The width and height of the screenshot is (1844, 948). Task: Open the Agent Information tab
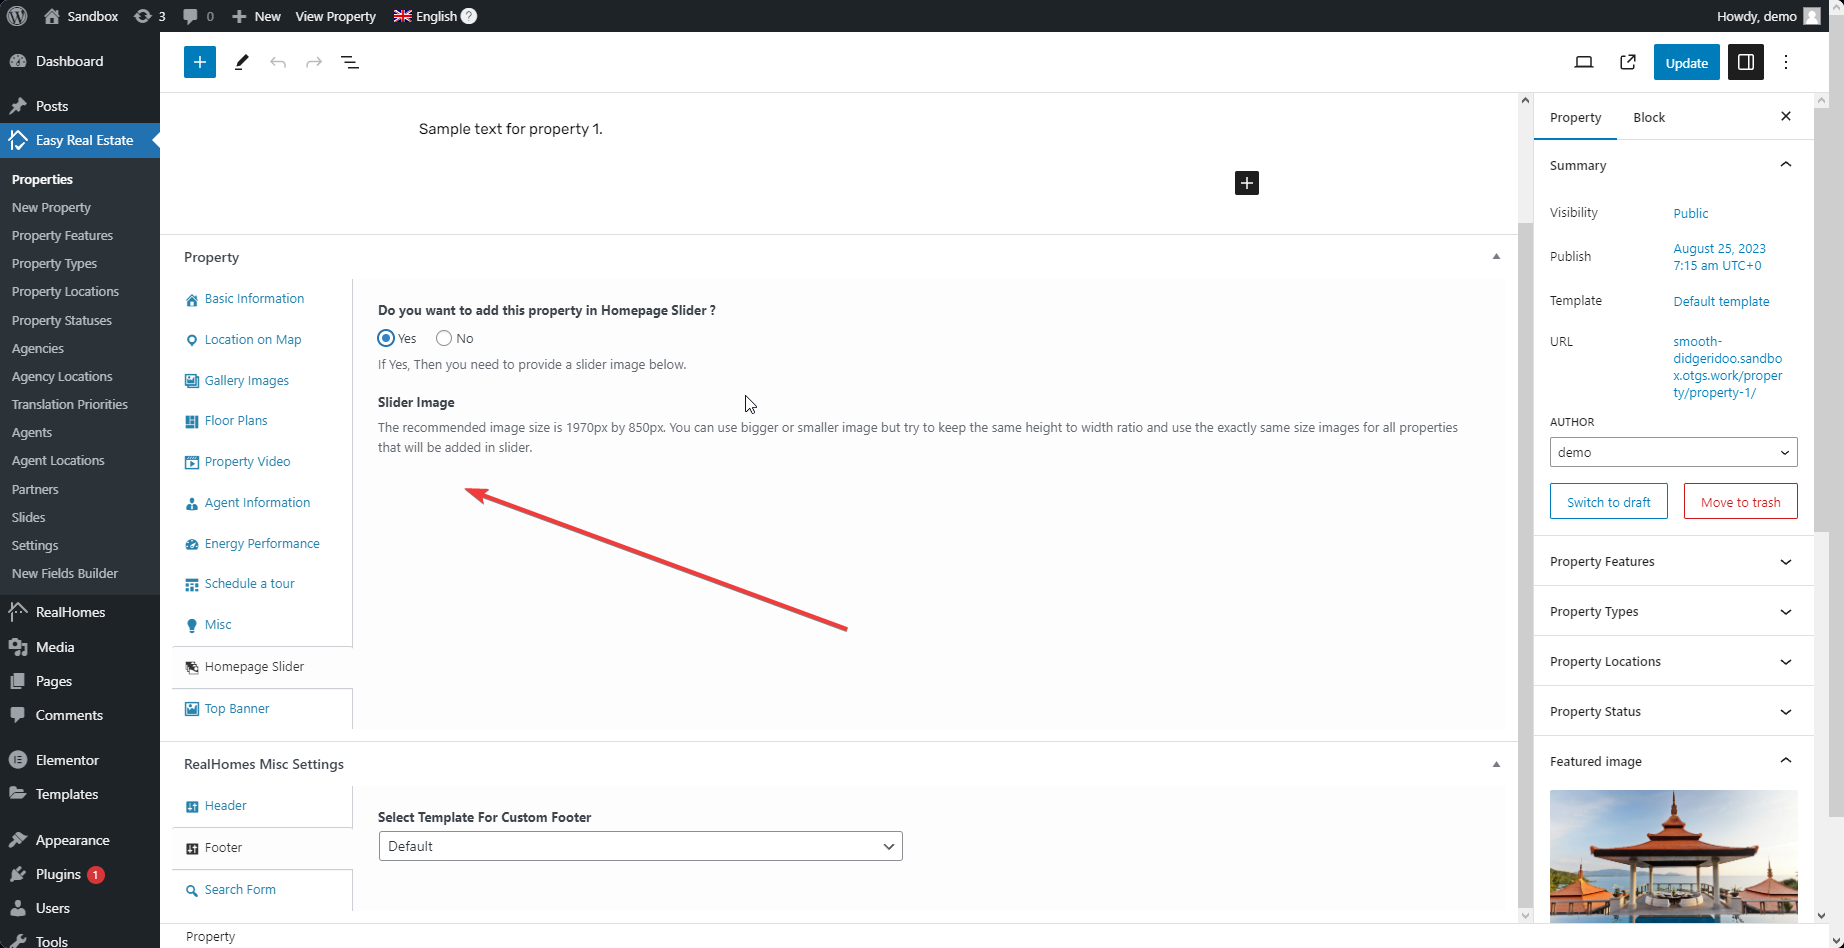click(x=257, y=502)
